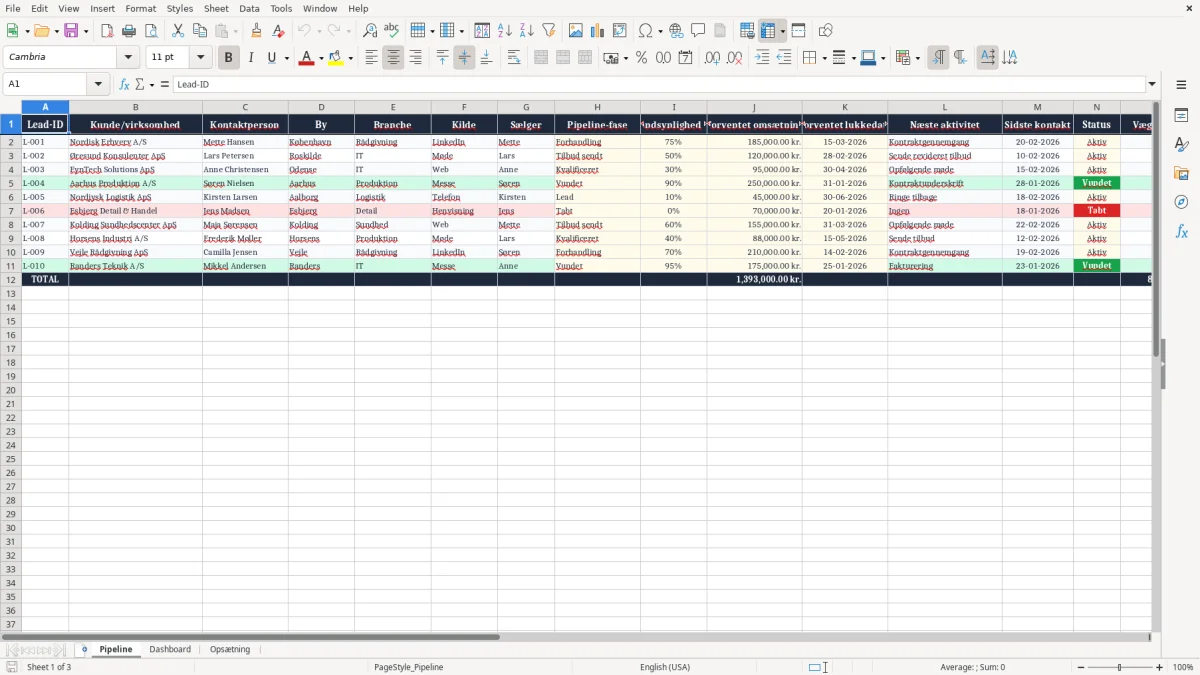Open the File menu

pos(13,8)
